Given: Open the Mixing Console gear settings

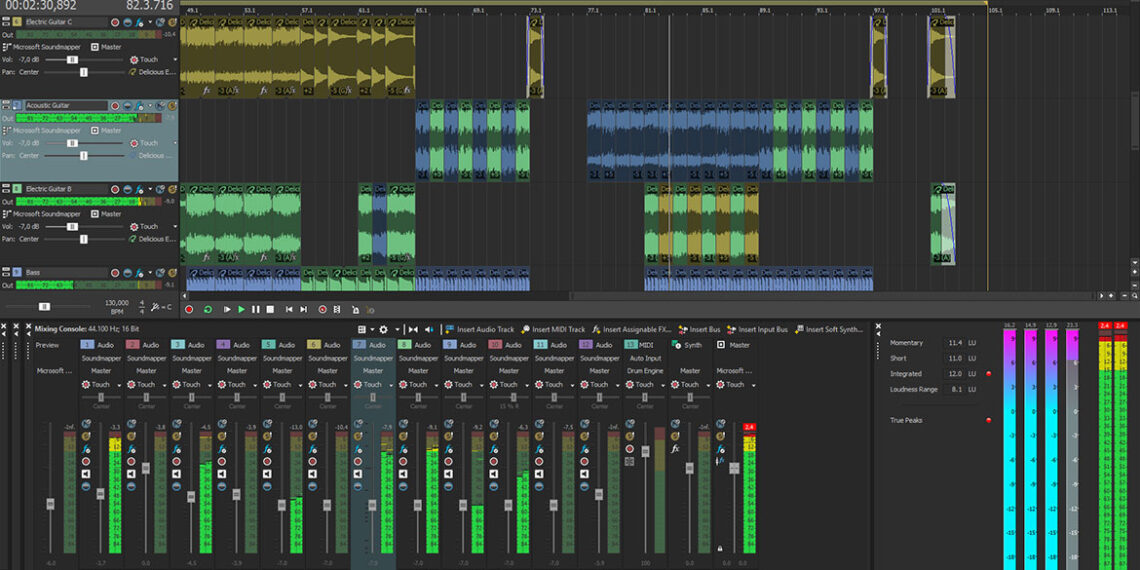Looking at the screenshot, I should click(383, 329).
